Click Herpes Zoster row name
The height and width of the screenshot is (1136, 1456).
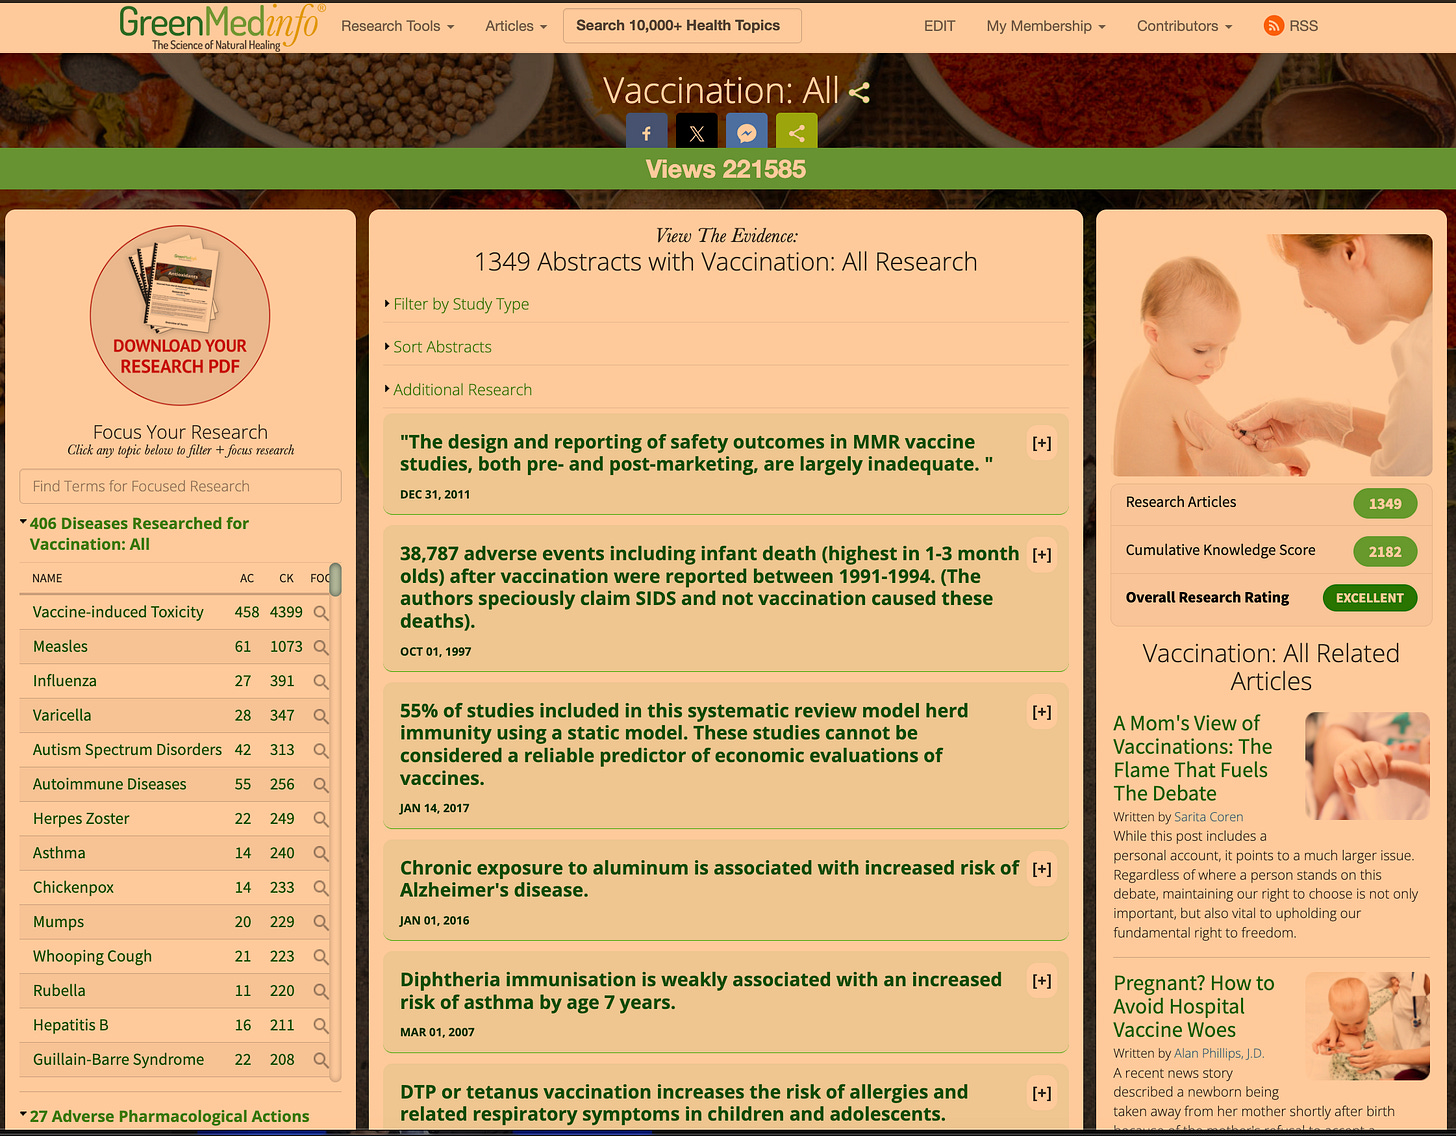point(81,818)
